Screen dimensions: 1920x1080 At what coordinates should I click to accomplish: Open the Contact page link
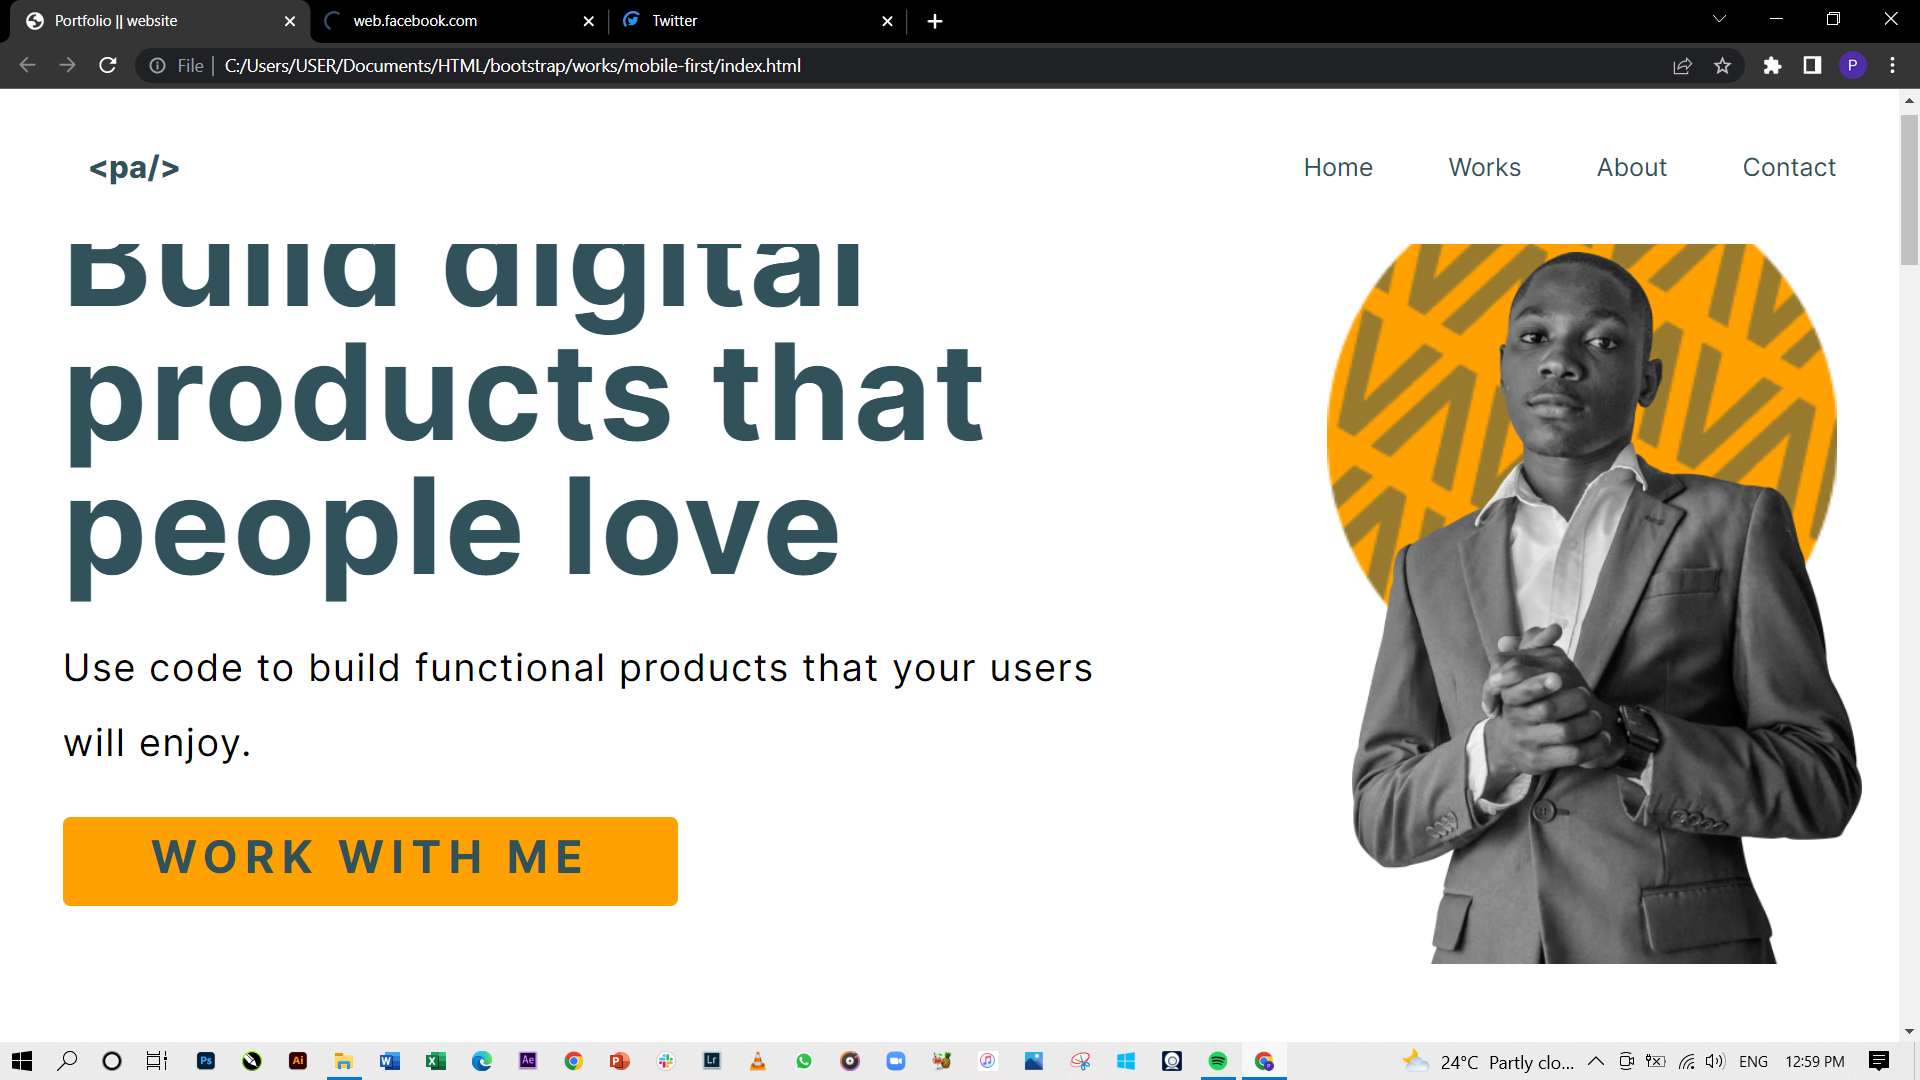tap(1789, 167)
